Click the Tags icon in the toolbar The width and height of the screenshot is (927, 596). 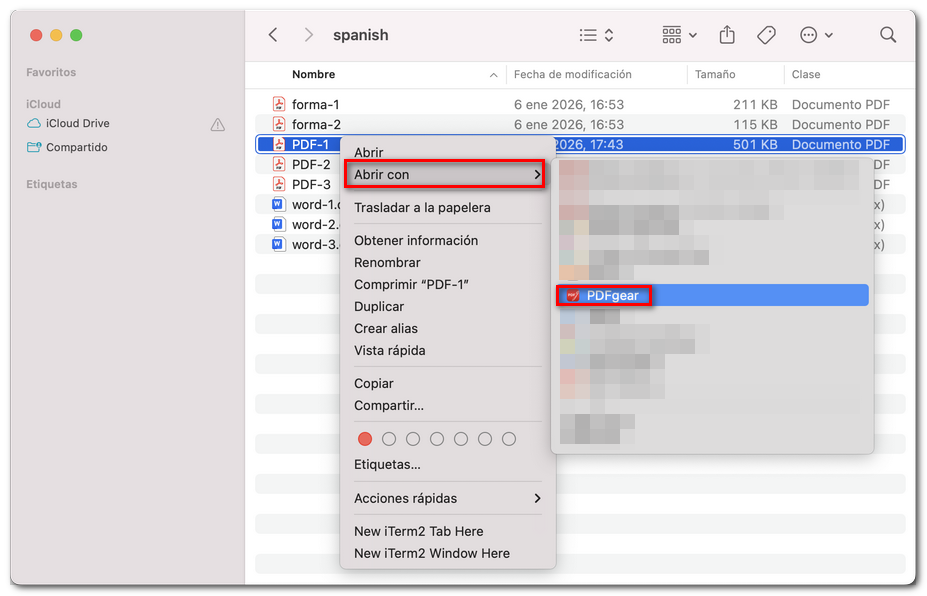(x=766, y=34)
